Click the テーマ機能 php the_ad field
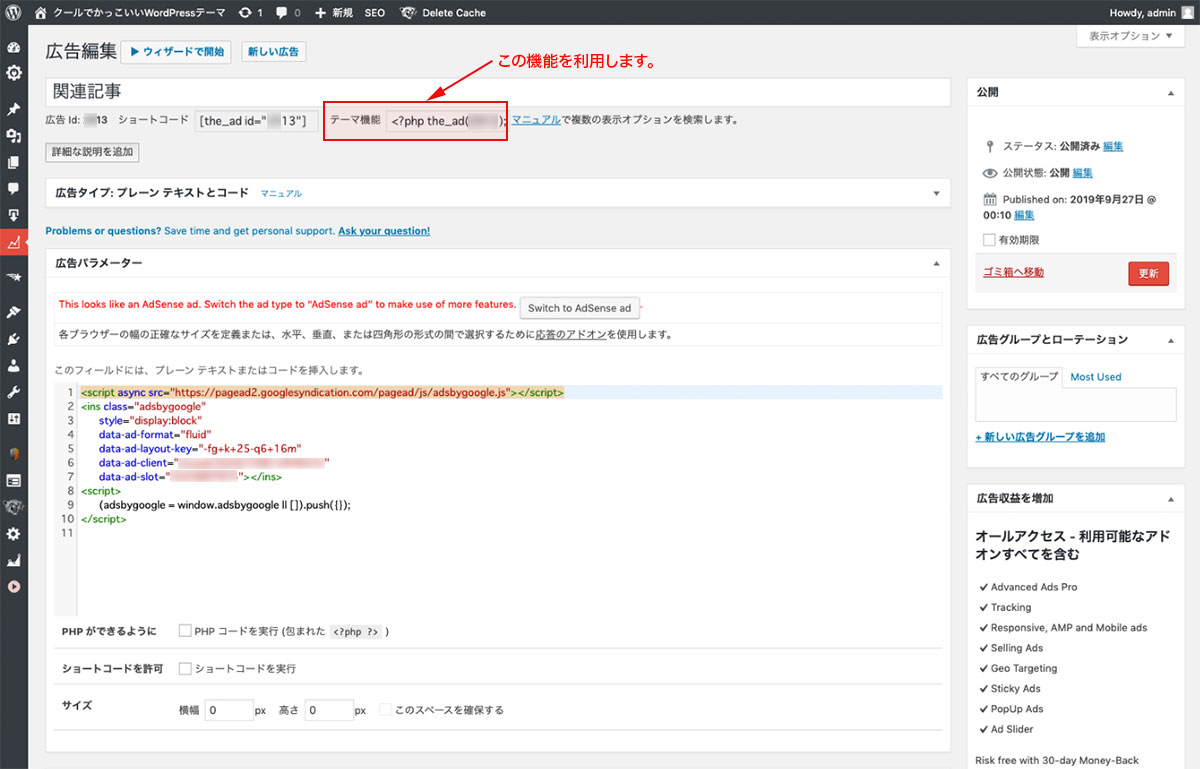This screenshot has height=769, width=1200. (445, 121)
